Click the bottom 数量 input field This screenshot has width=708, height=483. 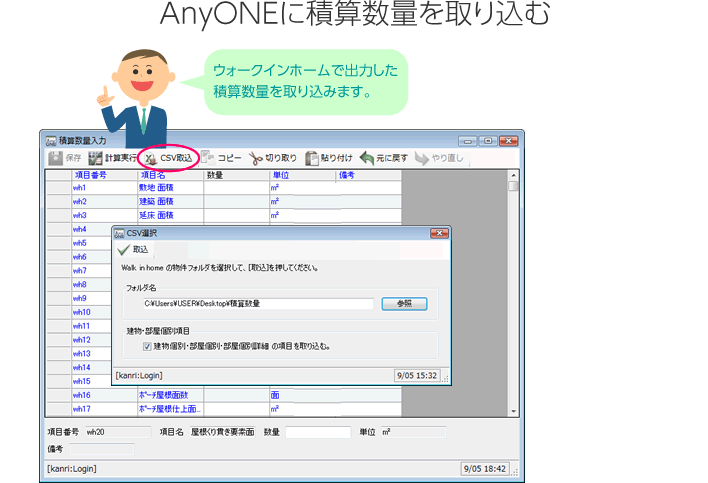[x=318, y=432]
